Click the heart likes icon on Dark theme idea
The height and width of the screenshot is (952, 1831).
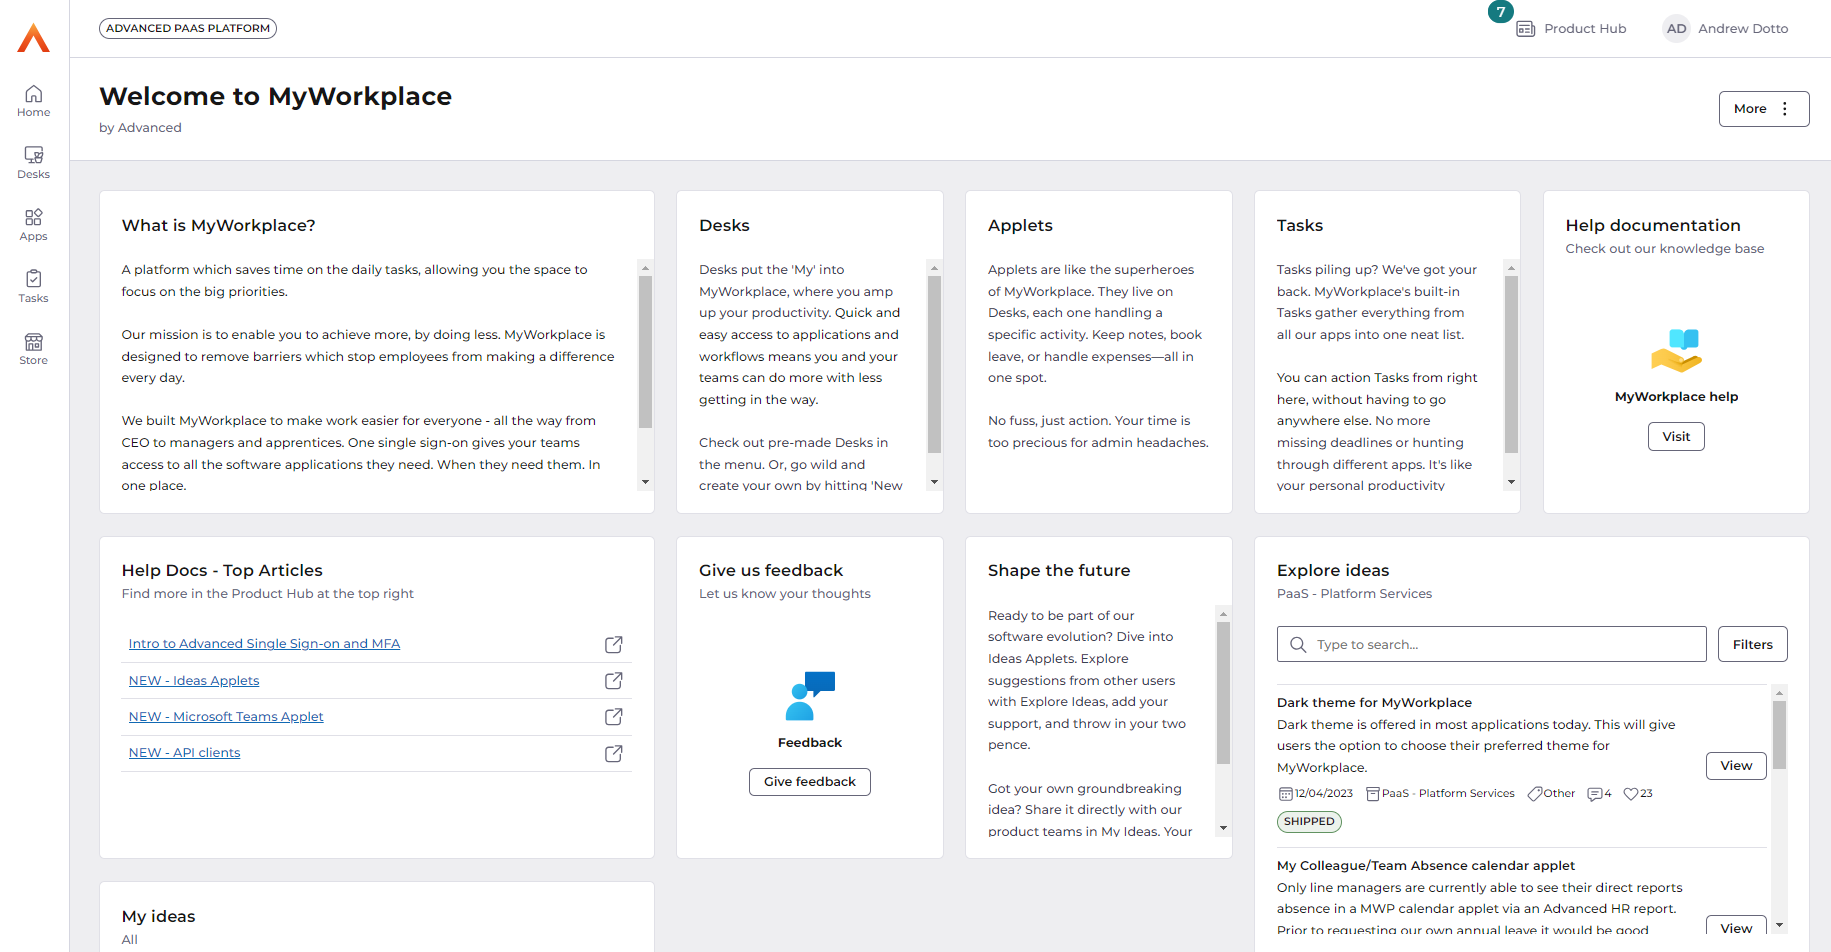(x=1631, y=794)
